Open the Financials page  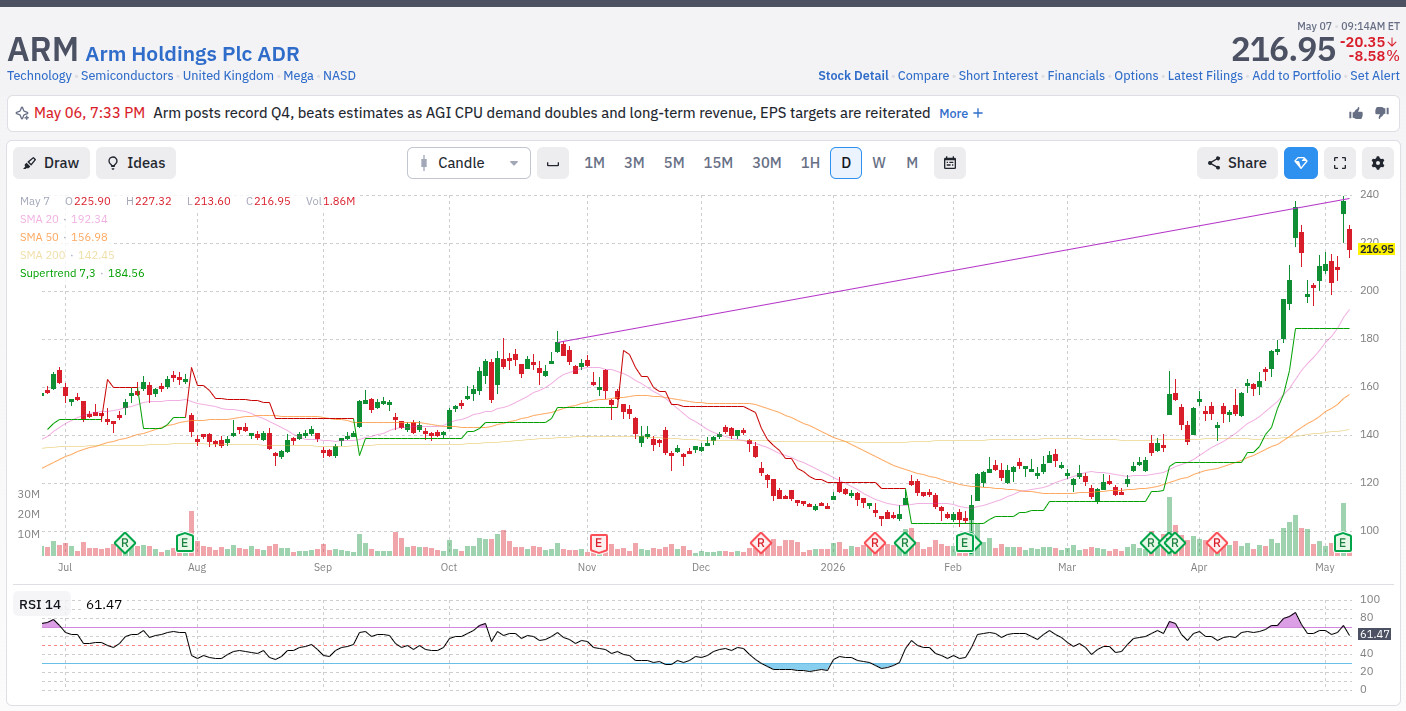point(1076,76)
